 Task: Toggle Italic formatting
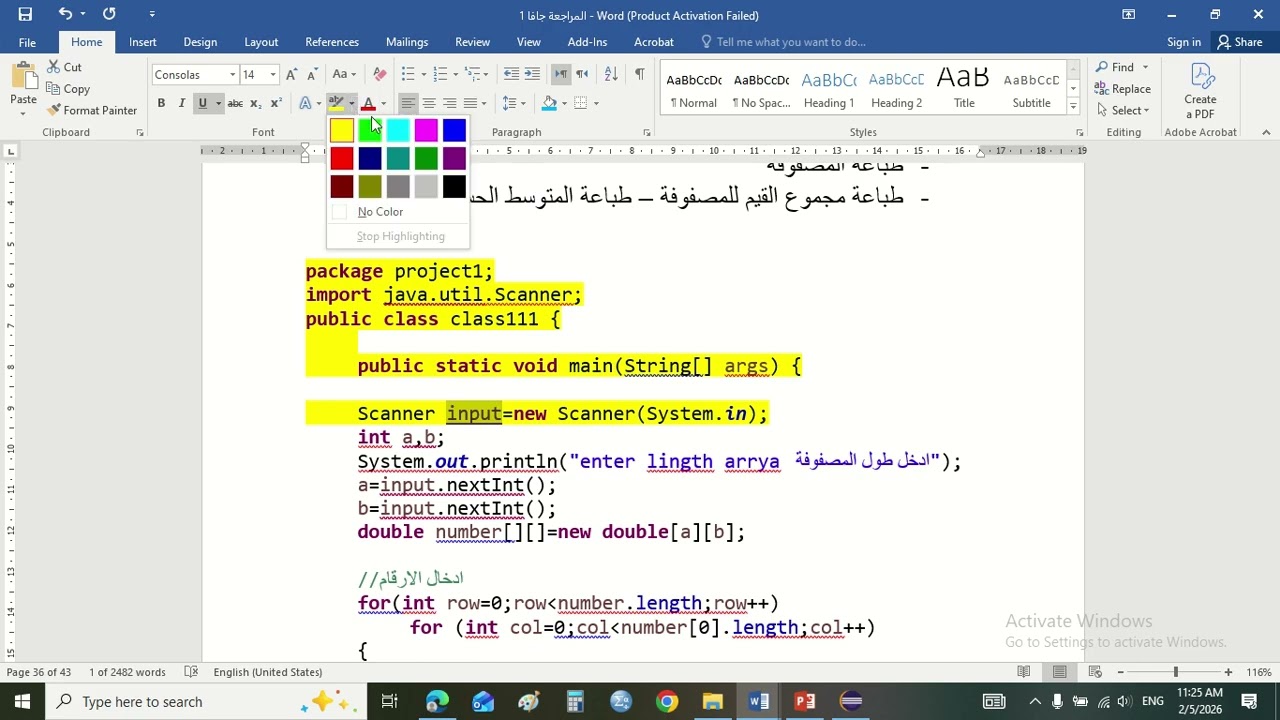click(181, 103)
